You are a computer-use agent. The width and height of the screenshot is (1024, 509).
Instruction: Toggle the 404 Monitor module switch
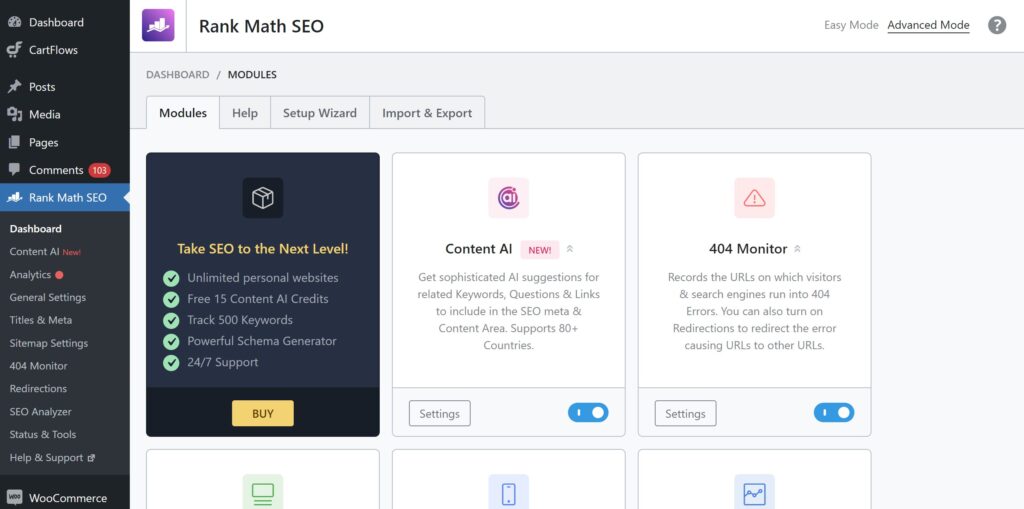834,412
